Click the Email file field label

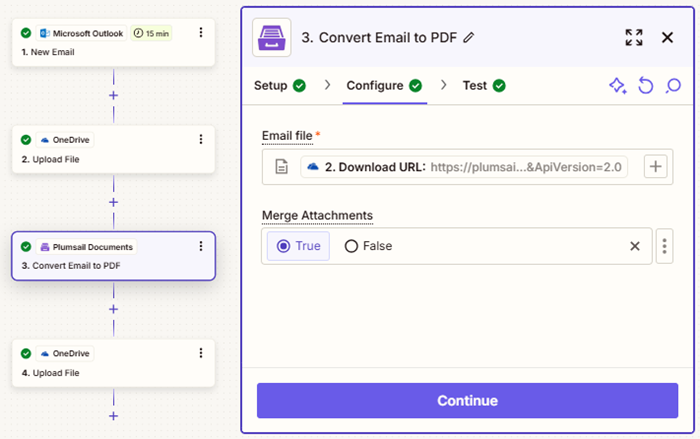(287, 136)
